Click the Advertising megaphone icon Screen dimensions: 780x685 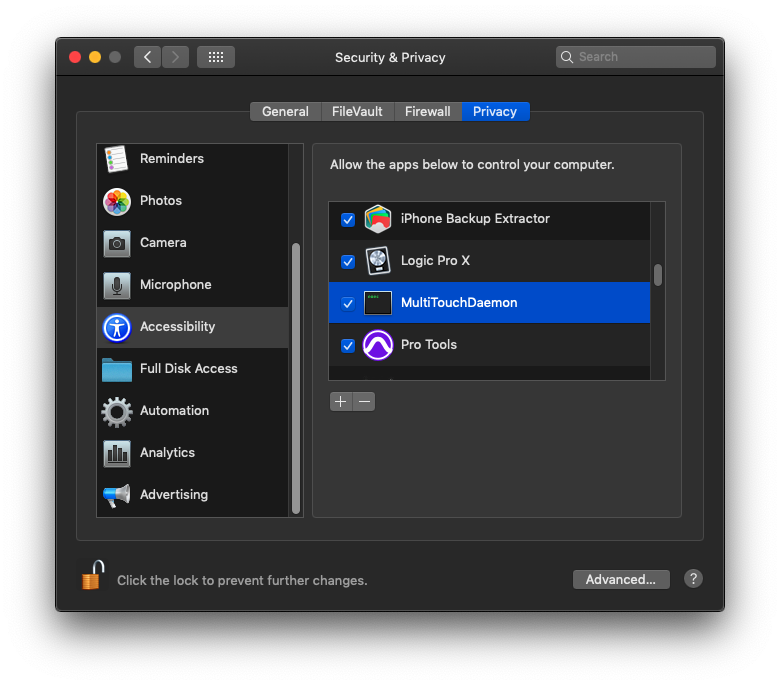pyautogui.click(x=117, y=495)
